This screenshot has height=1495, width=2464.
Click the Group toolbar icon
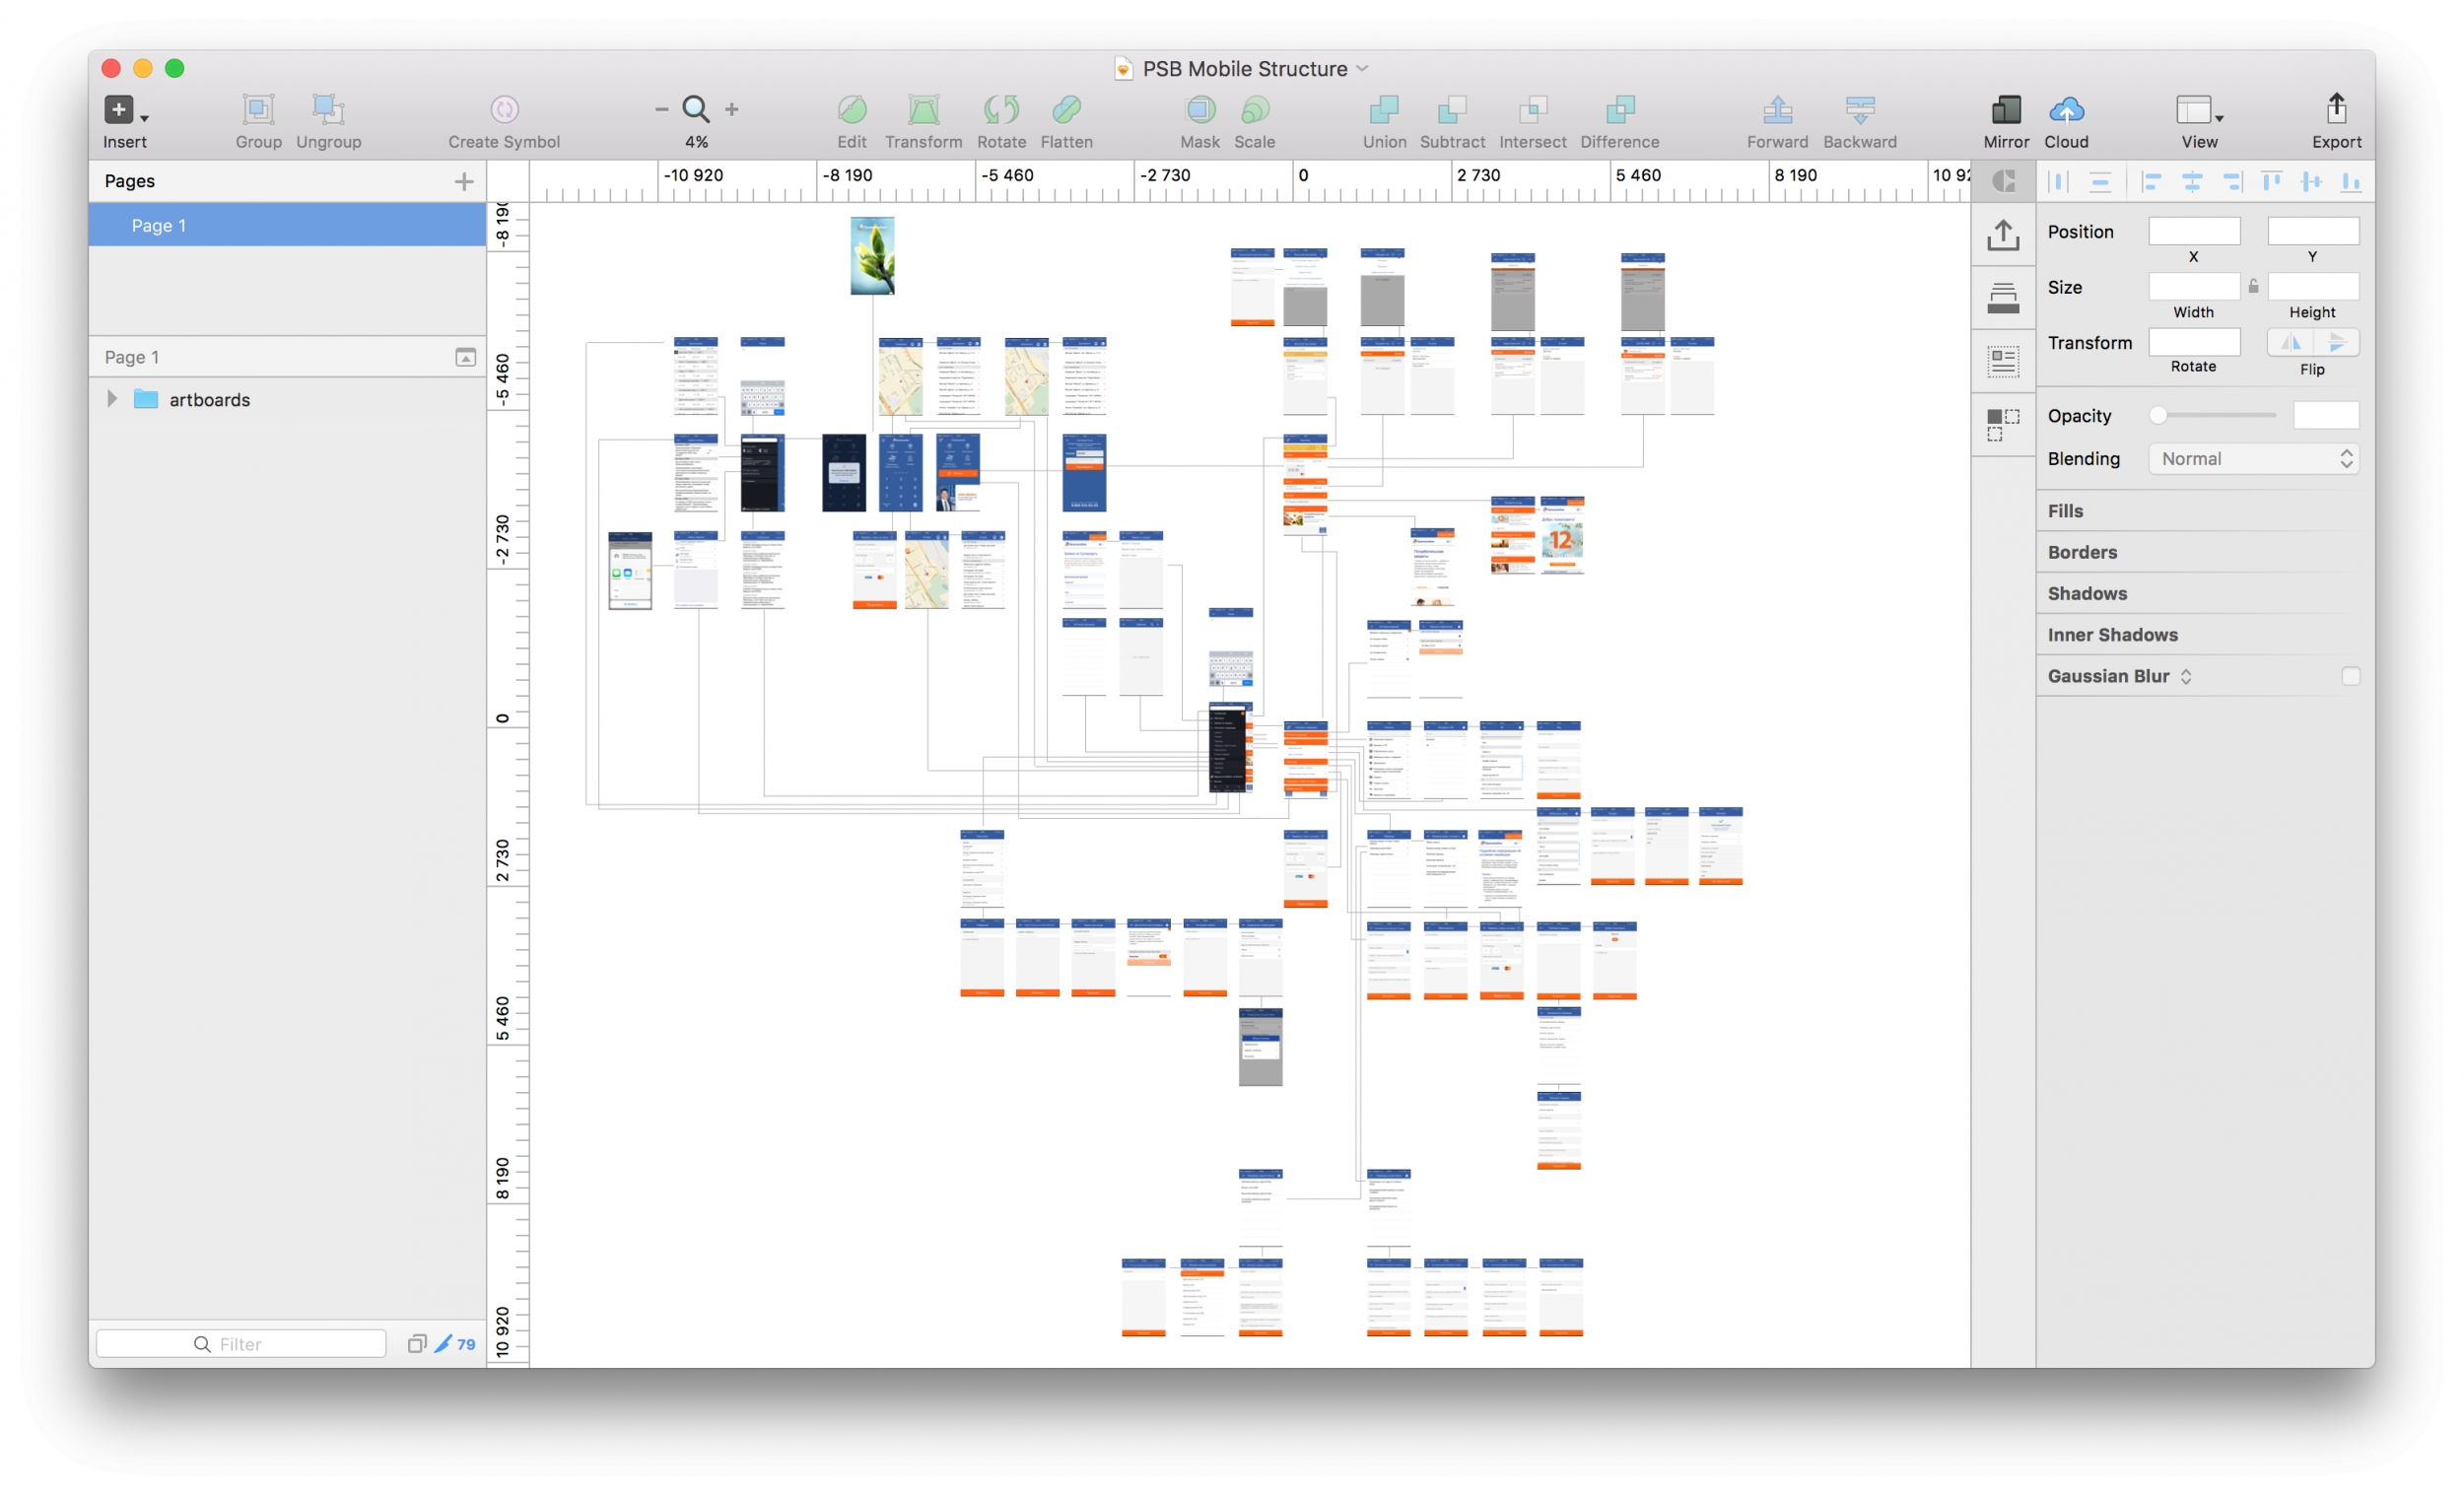258,109
